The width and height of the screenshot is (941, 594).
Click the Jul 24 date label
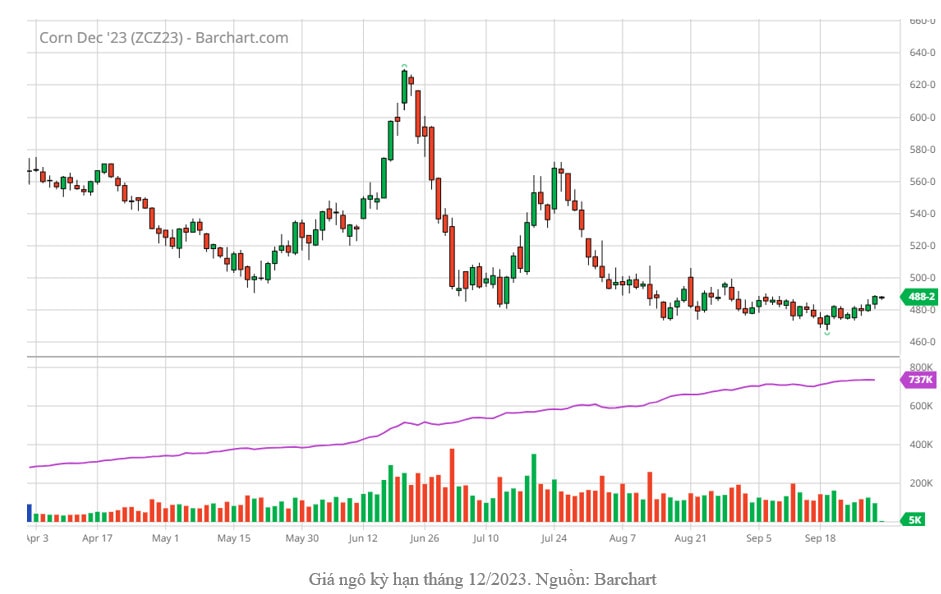pyautogui.click(x=553, y=538)
